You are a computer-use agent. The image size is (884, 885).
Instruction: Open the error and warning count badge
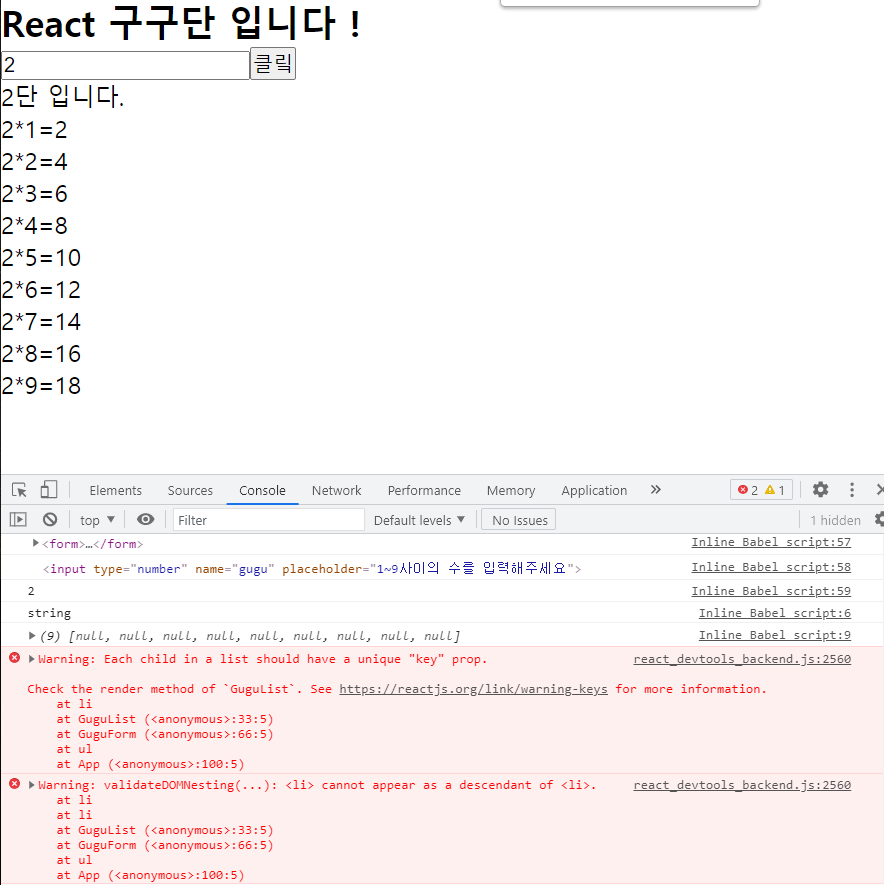click(762, 489)
